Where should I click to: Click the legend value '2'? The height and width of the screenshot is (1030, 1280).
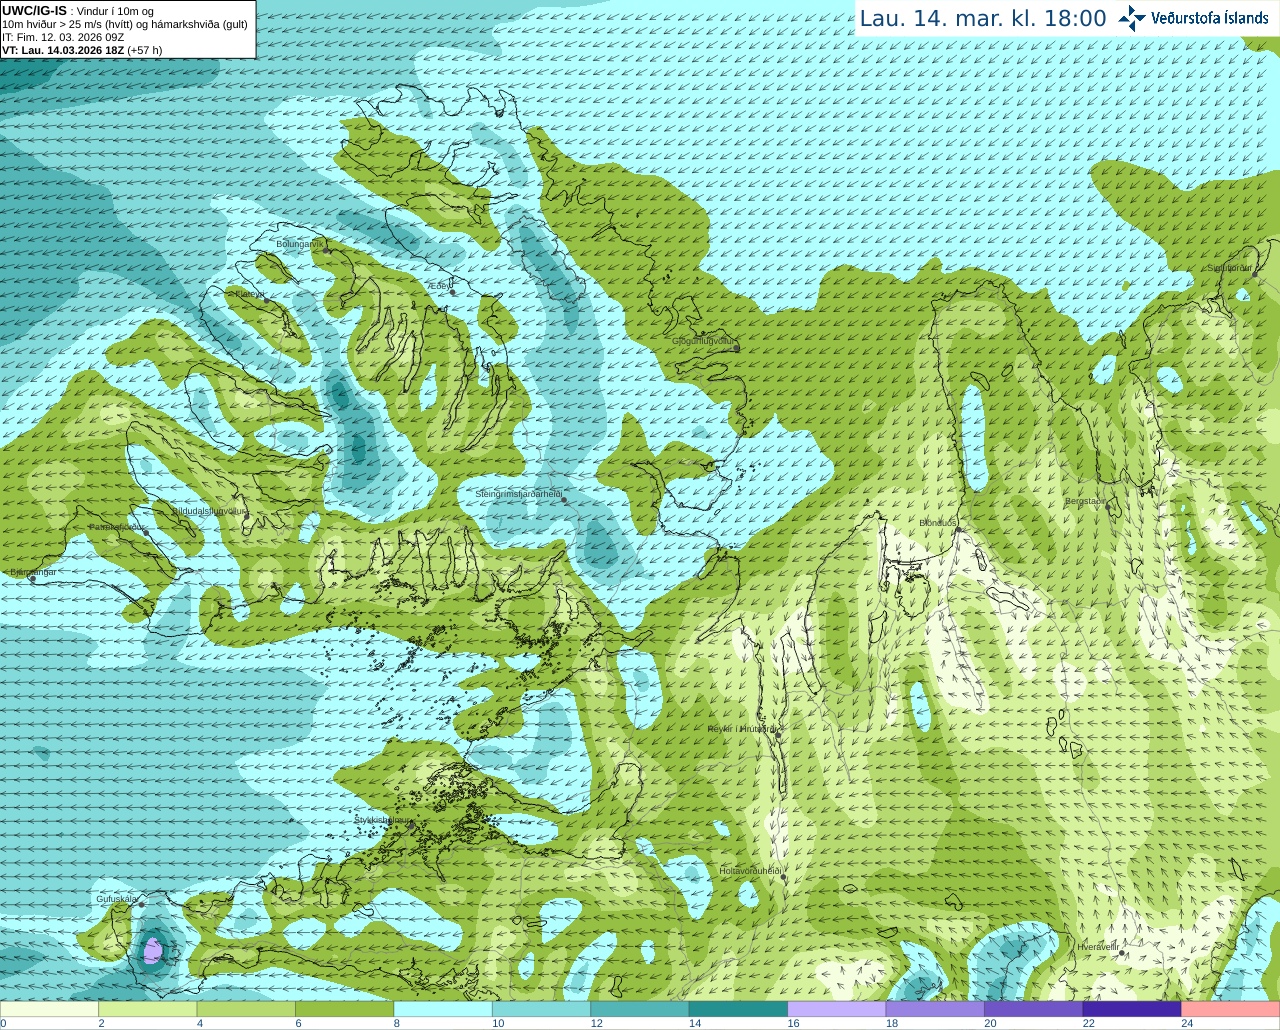click(x=101, y=1023)
